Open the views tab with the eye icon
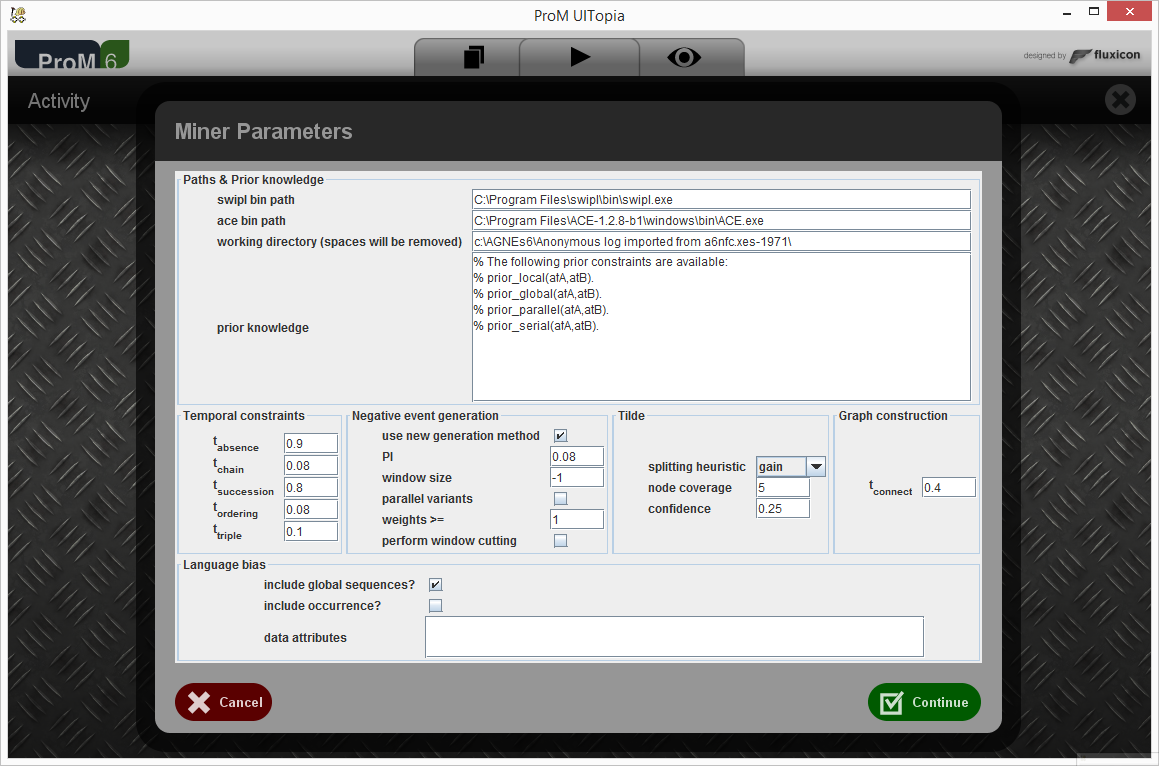 684,57
